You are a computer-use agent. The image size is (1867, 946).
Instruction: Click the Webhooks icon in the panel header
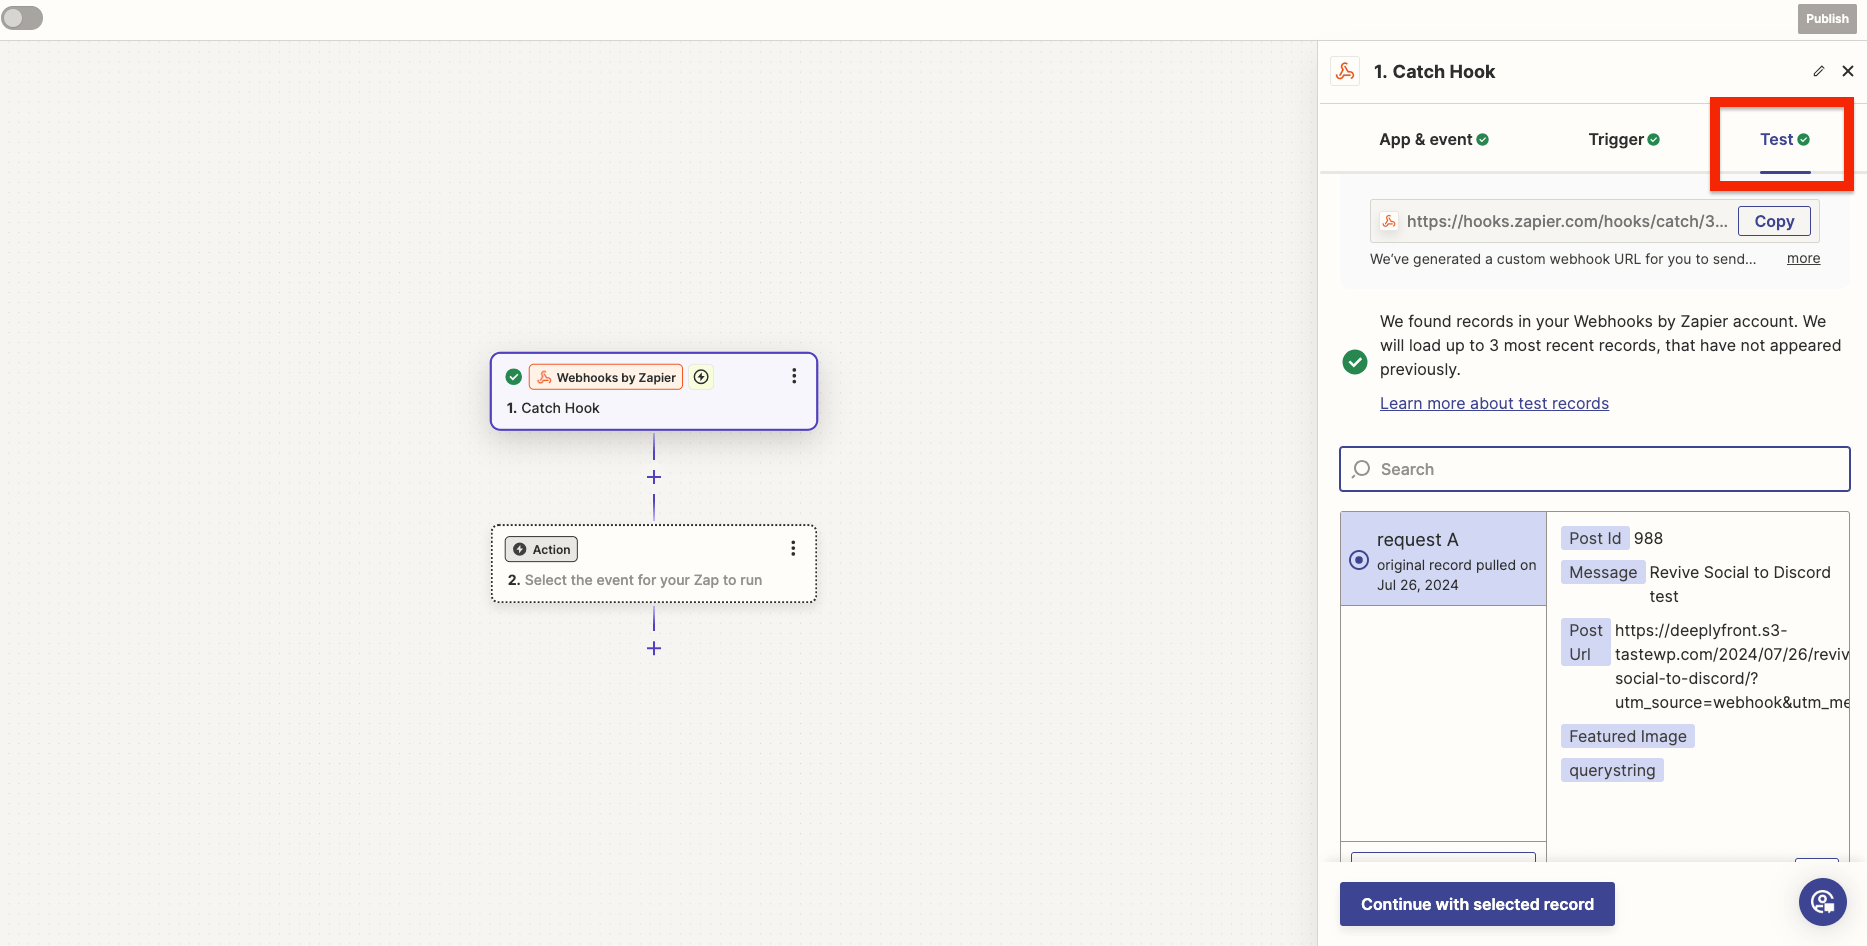pos(1345,71)
